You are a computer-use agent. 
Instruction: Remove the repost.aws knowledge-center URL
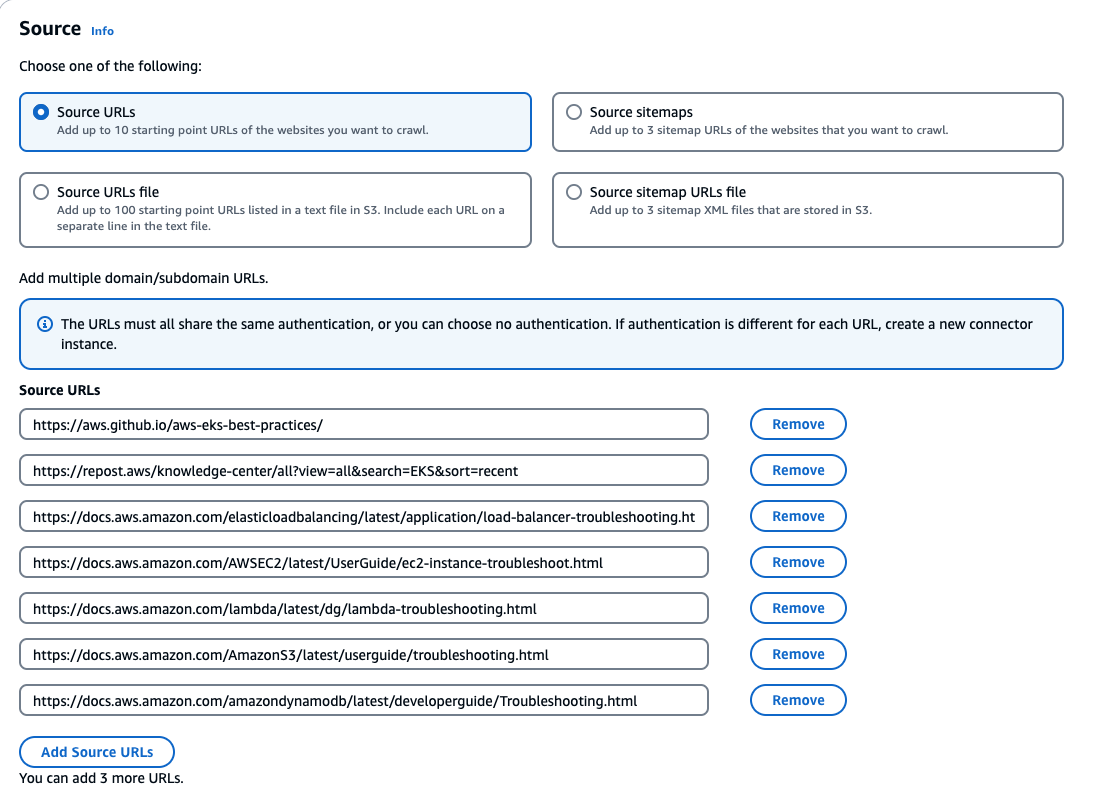[x=797, y=469]
